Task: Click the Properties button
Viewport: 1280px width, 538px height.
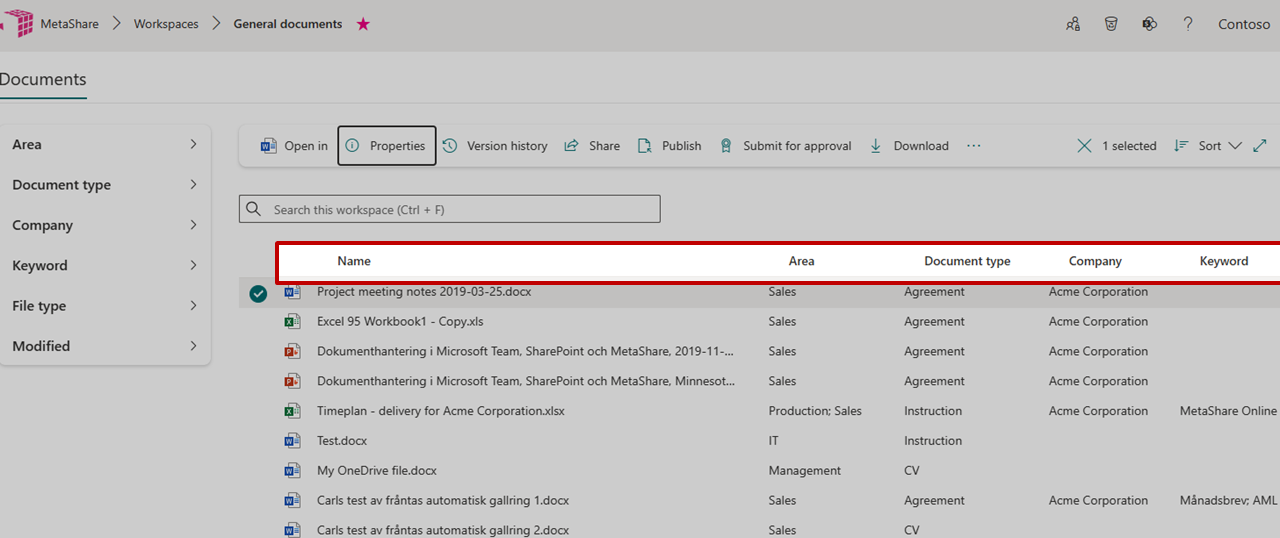Action: [x=387, y=146]
